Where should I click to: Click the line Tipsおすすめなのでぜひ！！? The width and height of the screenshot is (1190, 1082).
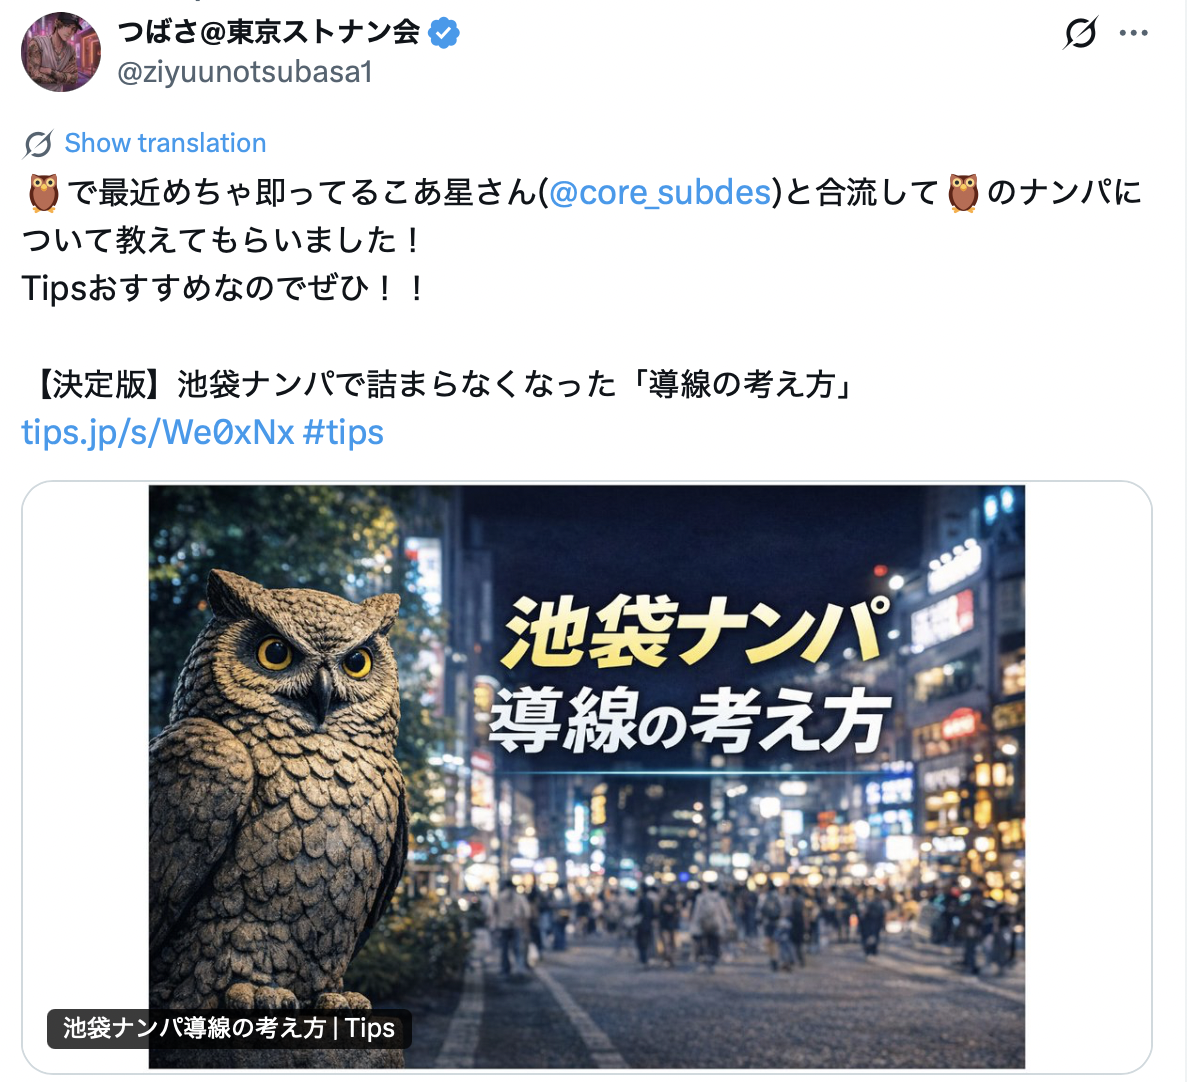coord(225,288)
